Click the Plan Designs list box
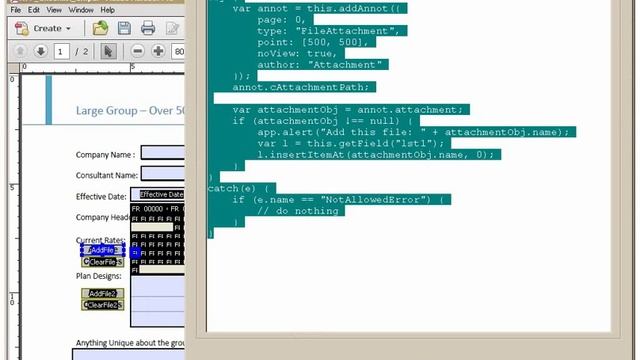The height and width of the screenshot is (360, 640). click(158, 301)
